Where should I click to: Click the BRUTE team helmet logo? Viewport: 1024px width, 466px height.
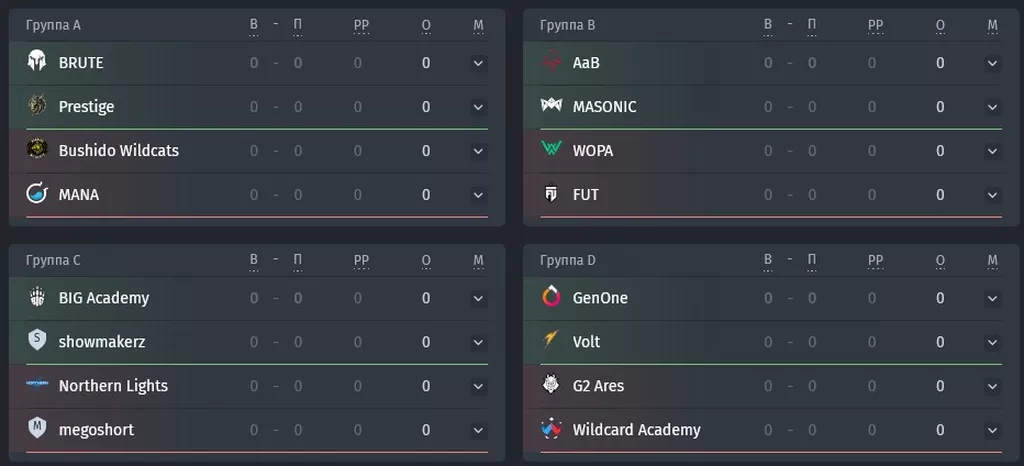37,61
